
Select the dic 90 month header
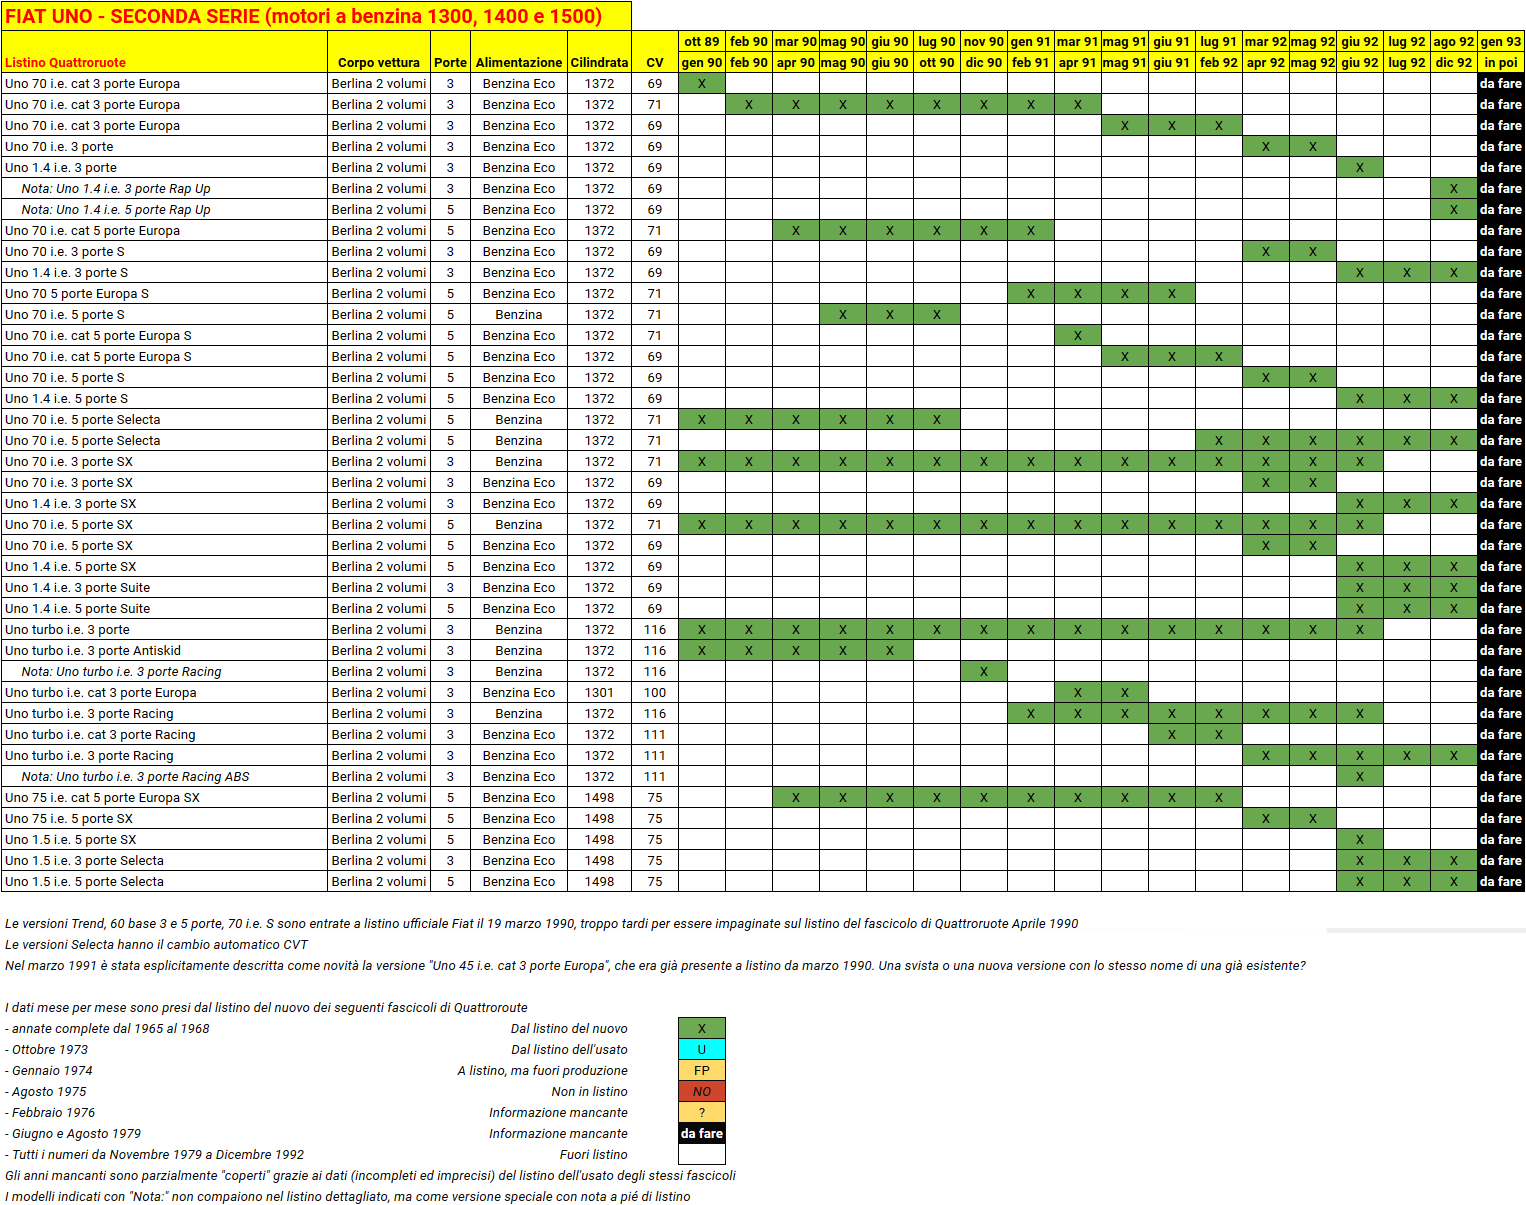pos(984,62)
